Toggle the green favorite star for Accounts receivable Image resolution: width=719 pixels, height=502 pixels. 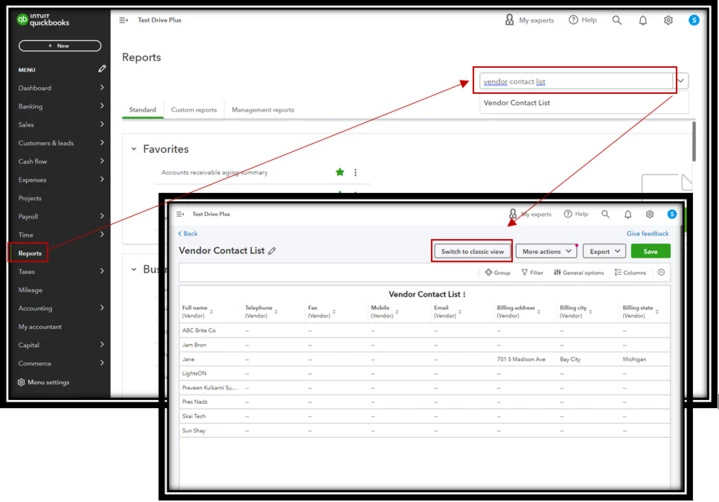[x=340, y=172]
